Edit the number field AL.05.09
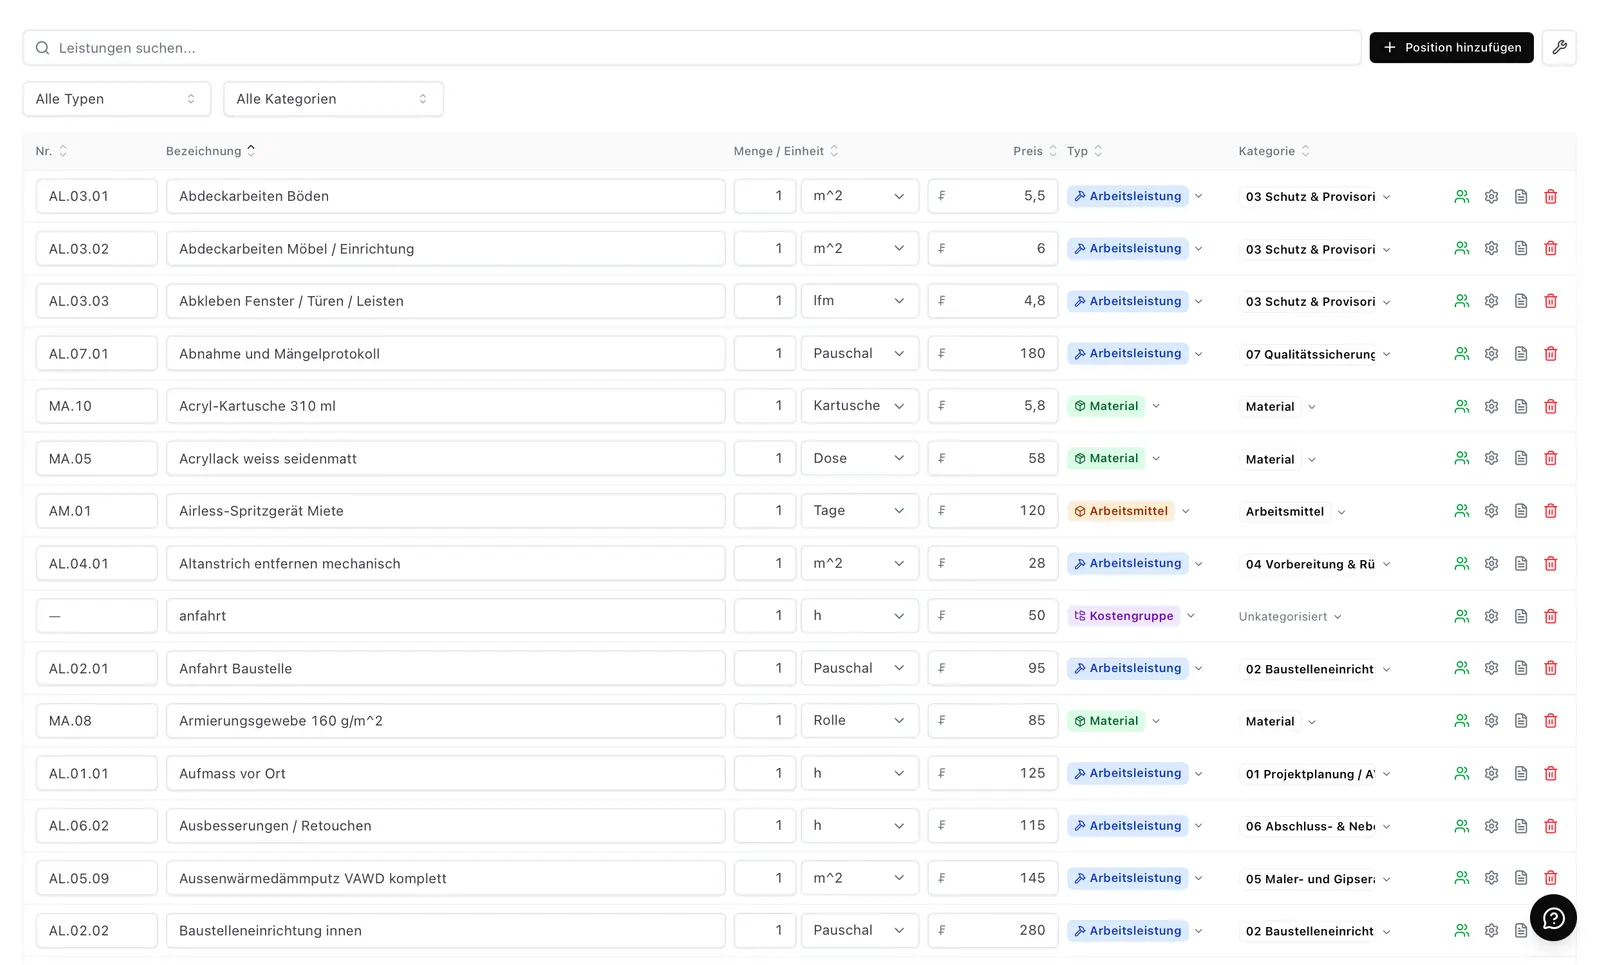Screen dimensions: 1600x965 tap(96, 878)
